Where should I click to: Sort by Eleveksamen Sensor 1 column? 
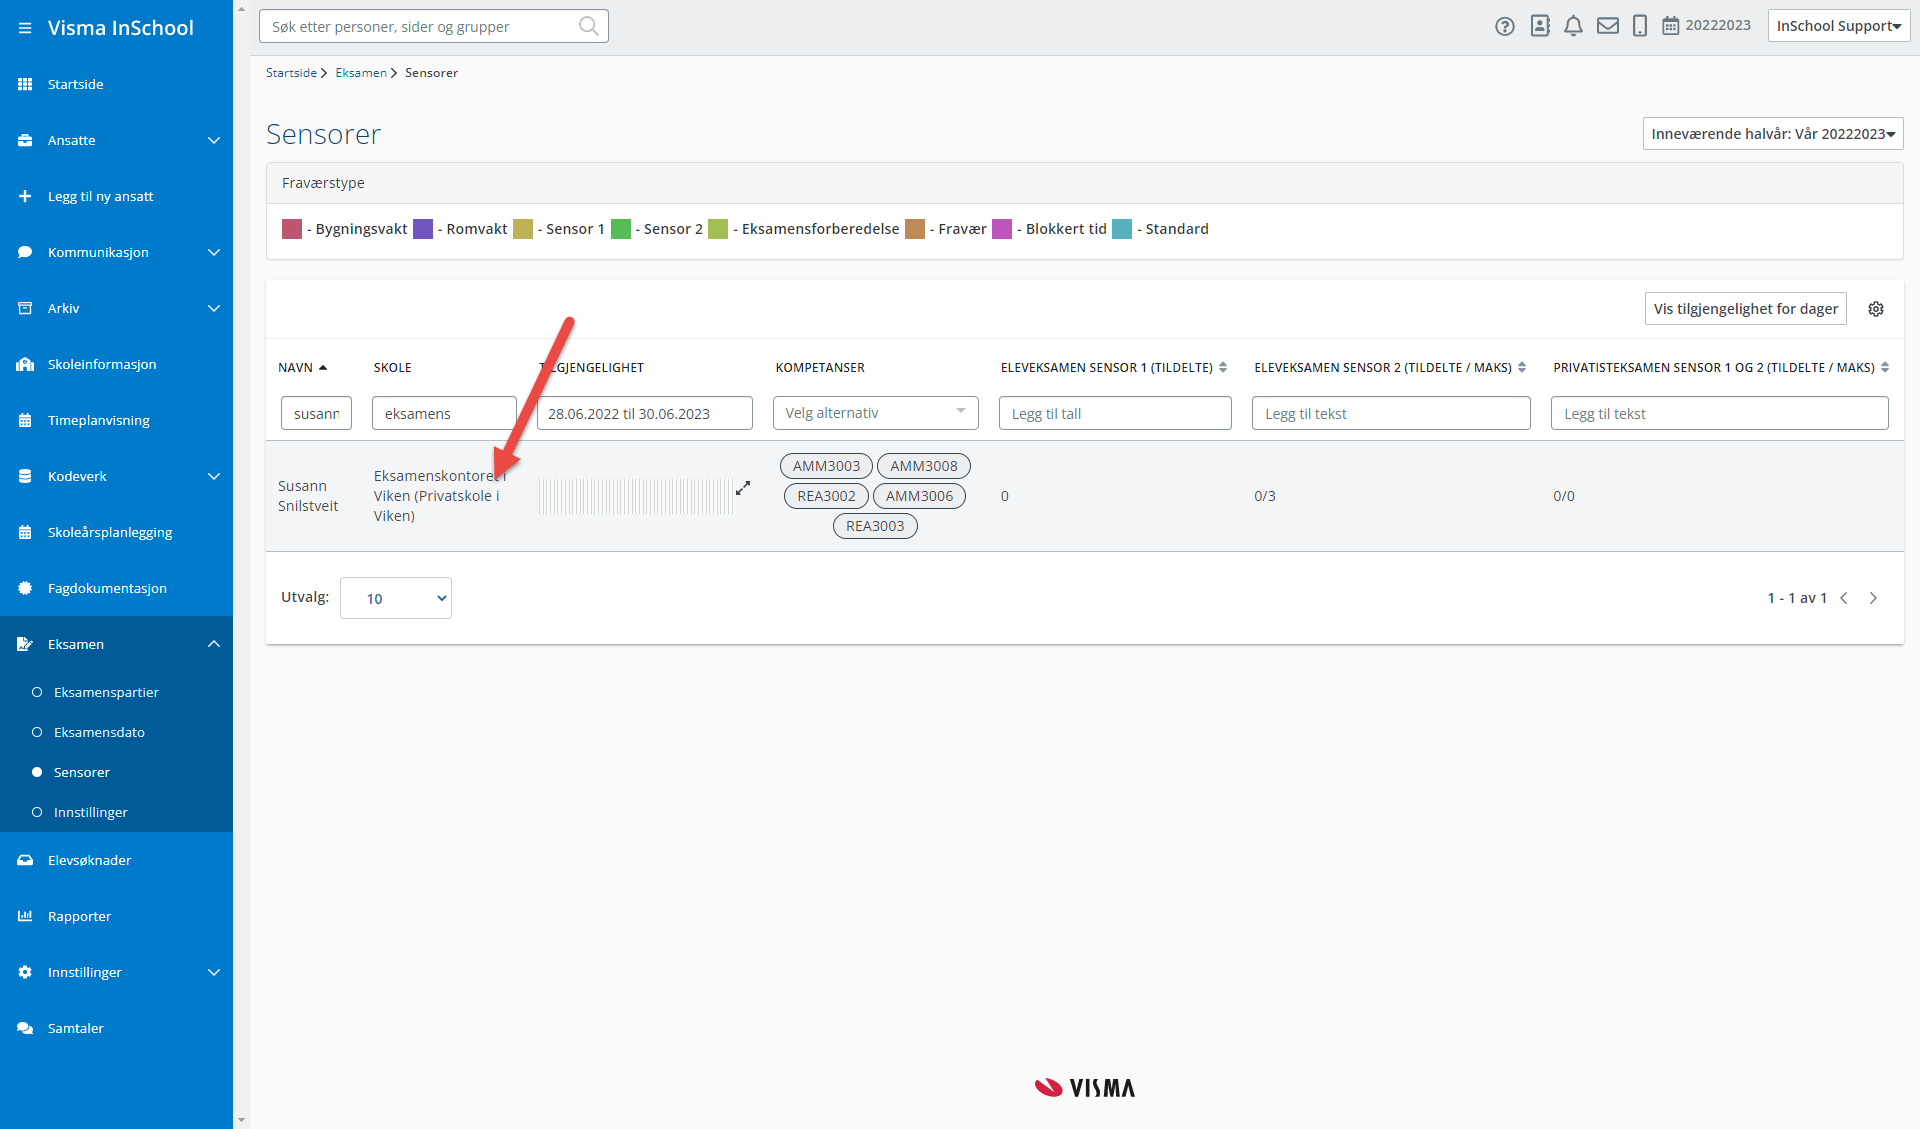(1223, 368)
